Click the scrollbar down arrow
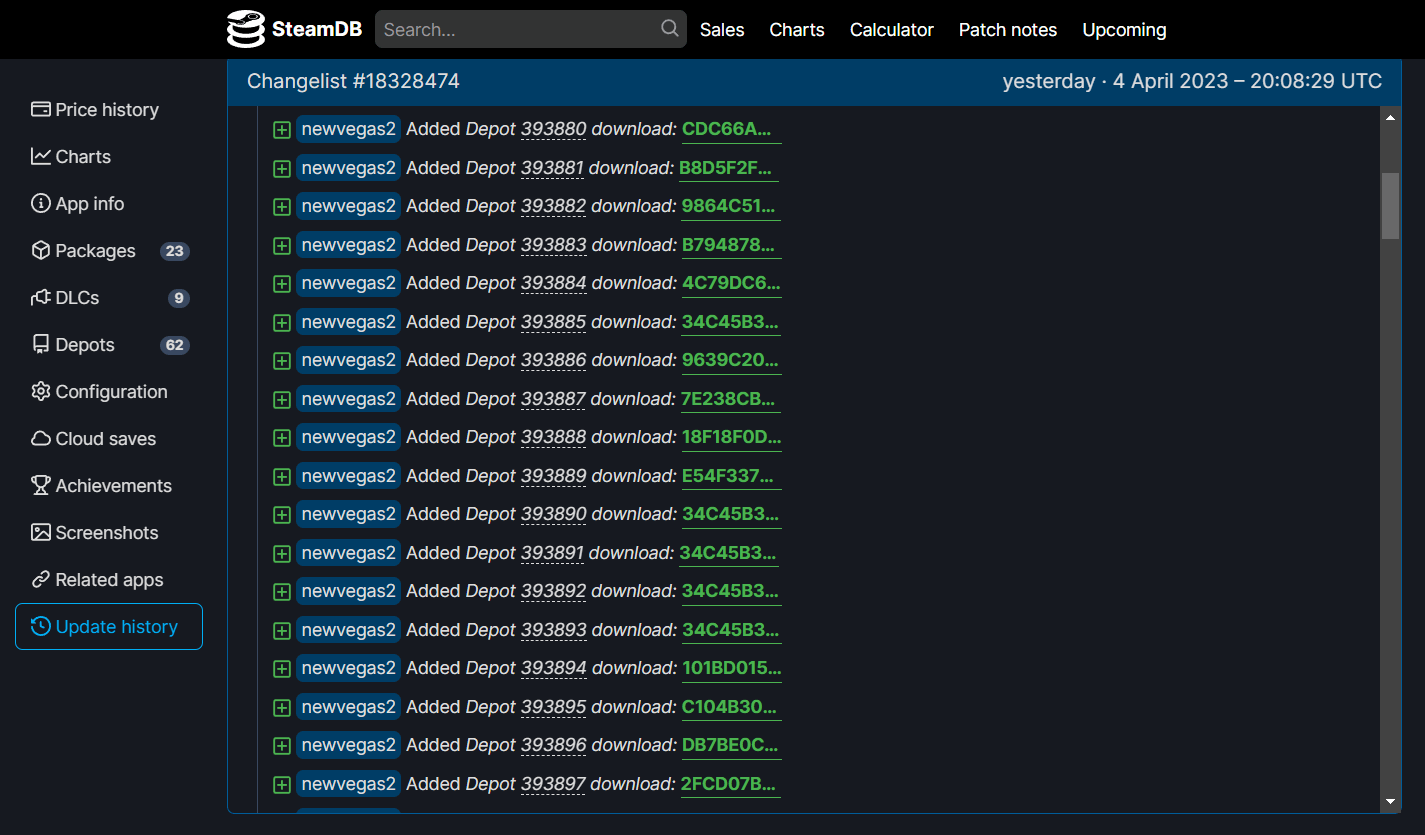 click(x=1390, y=802)
